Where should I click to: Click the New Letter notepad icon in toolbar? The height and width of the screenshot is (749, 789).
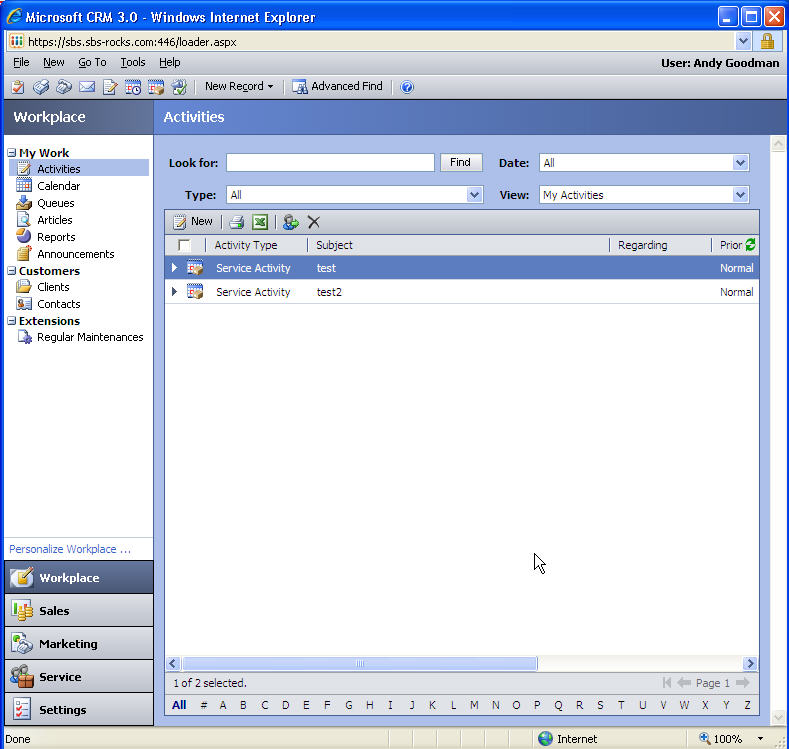pos(110,87)
